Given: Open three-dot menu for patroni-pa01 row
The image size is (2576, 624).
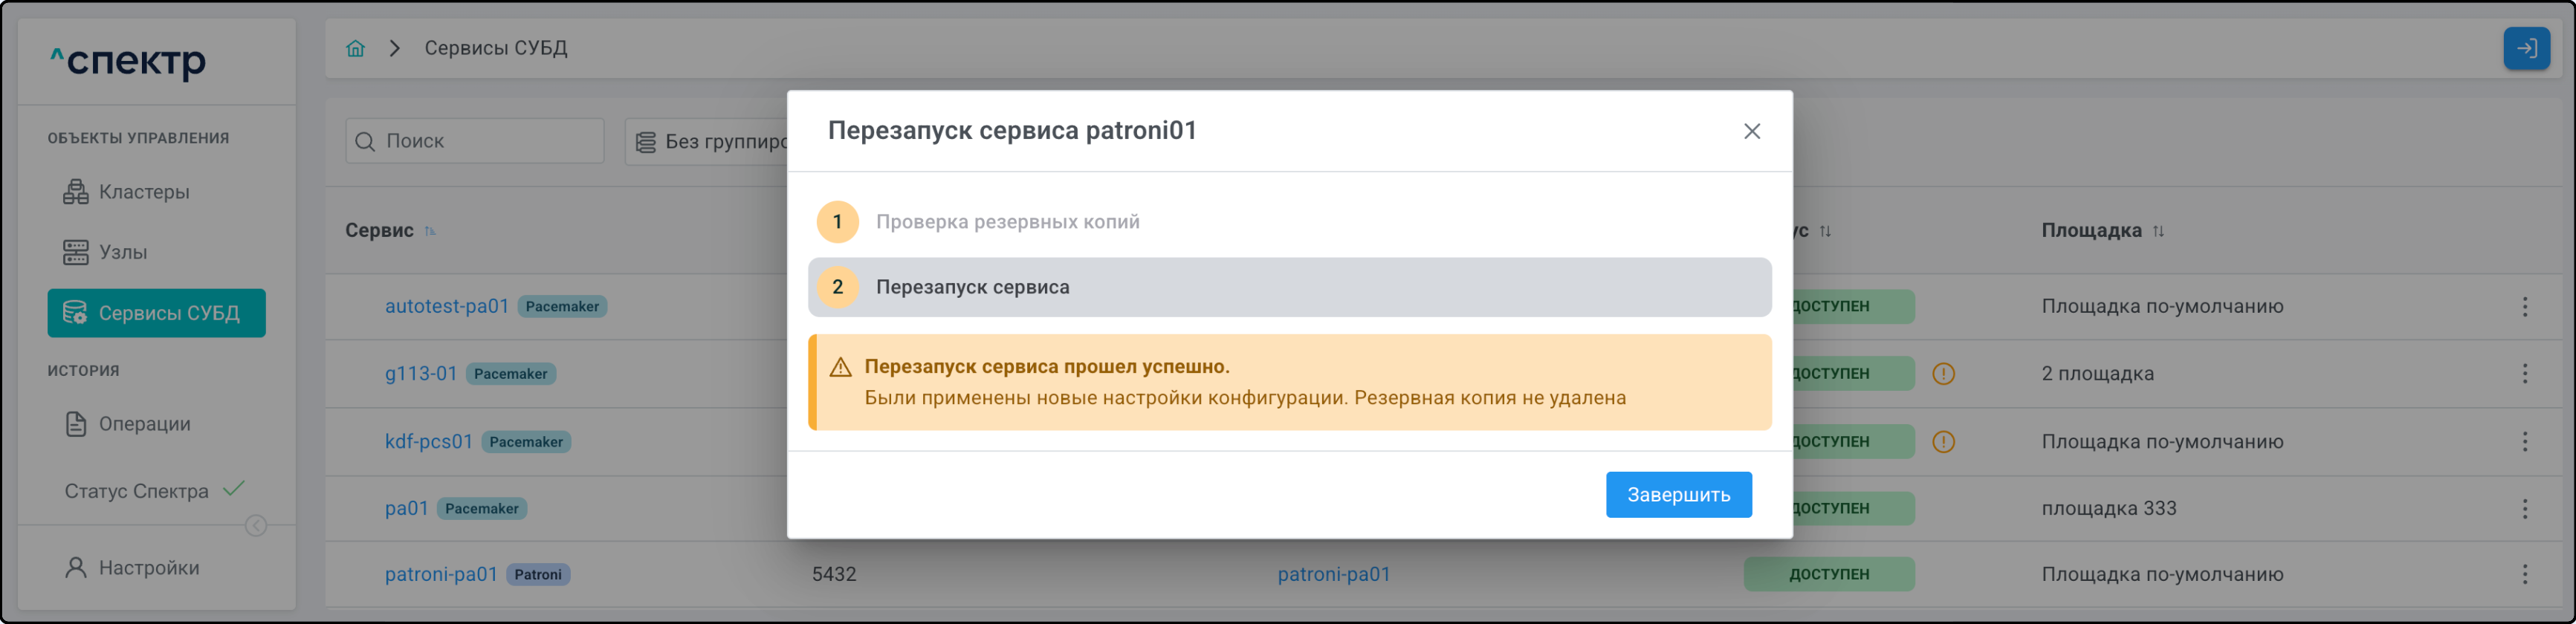Looking at the screenshot, I should pyautogui.click(x=2524, y=574).
